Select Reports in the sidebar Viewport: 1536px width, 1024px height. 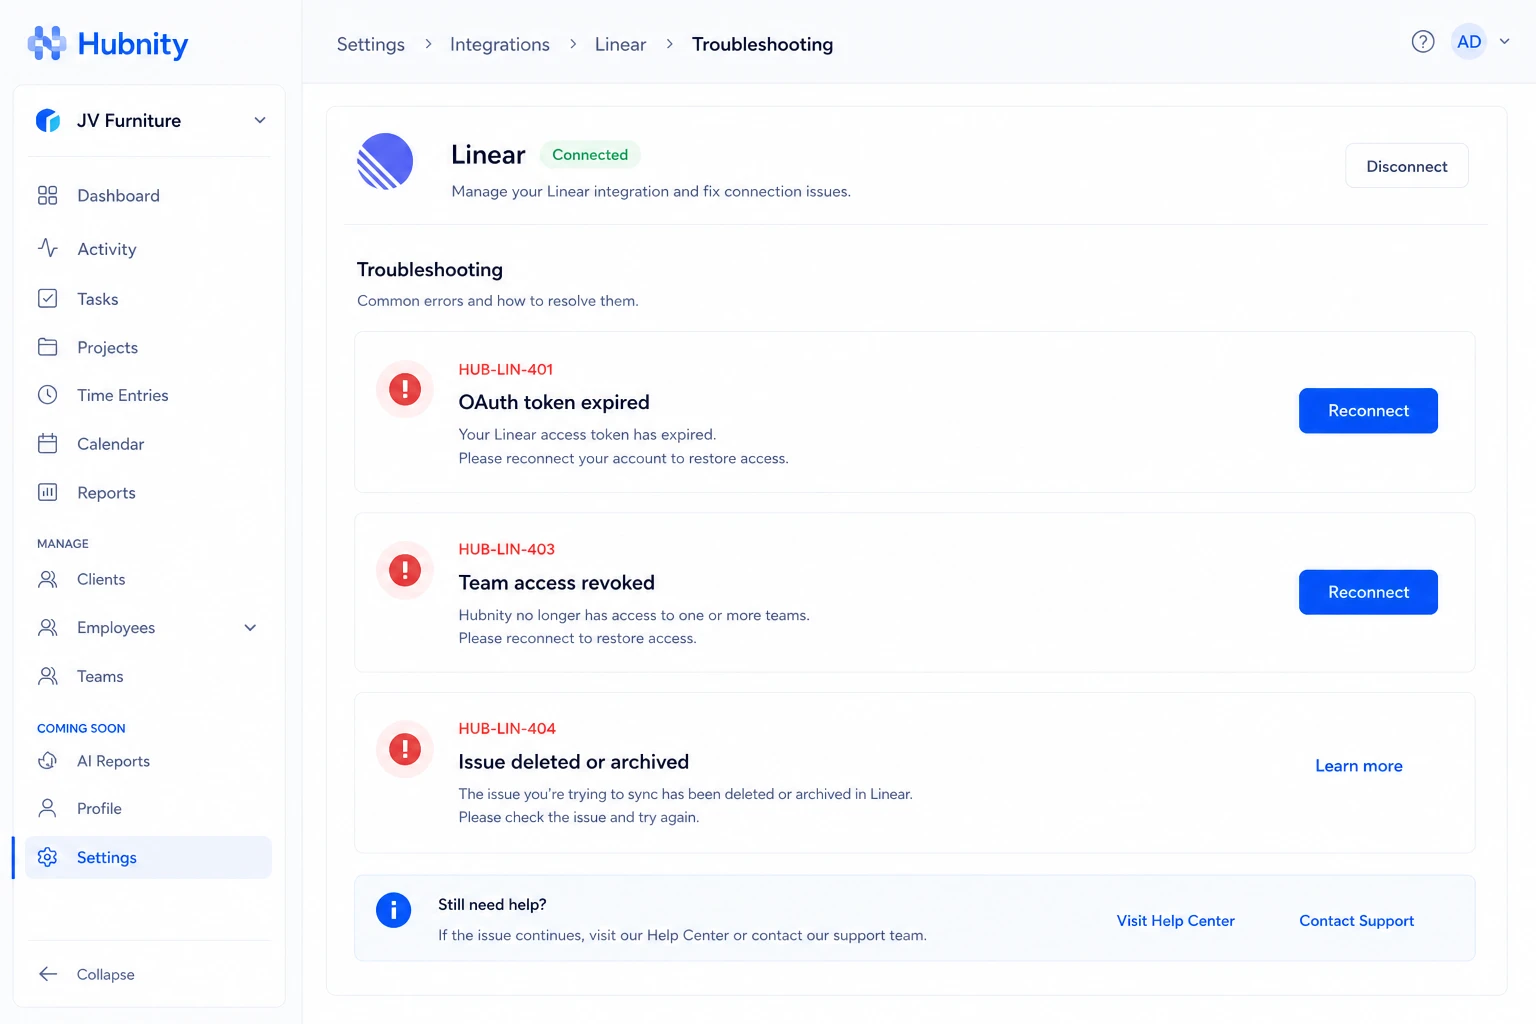coord(148,492)
